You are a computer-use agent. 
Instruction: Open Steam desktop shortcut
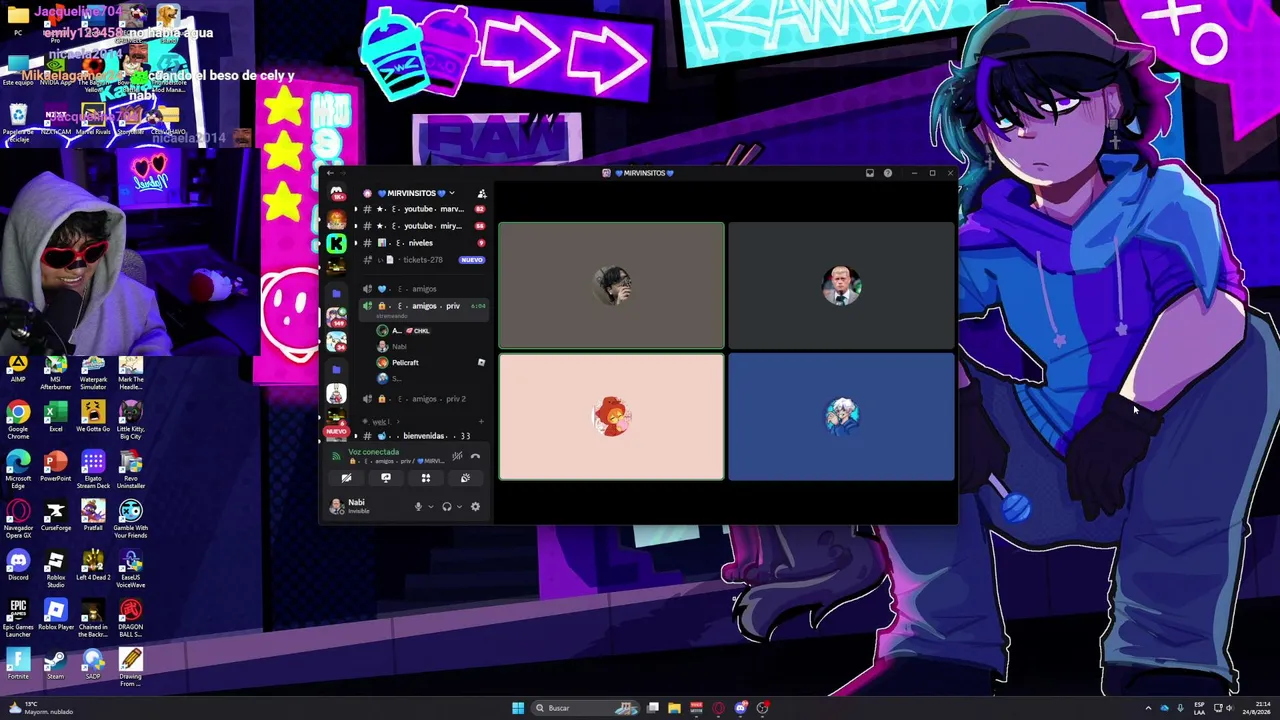pos(56,665)
